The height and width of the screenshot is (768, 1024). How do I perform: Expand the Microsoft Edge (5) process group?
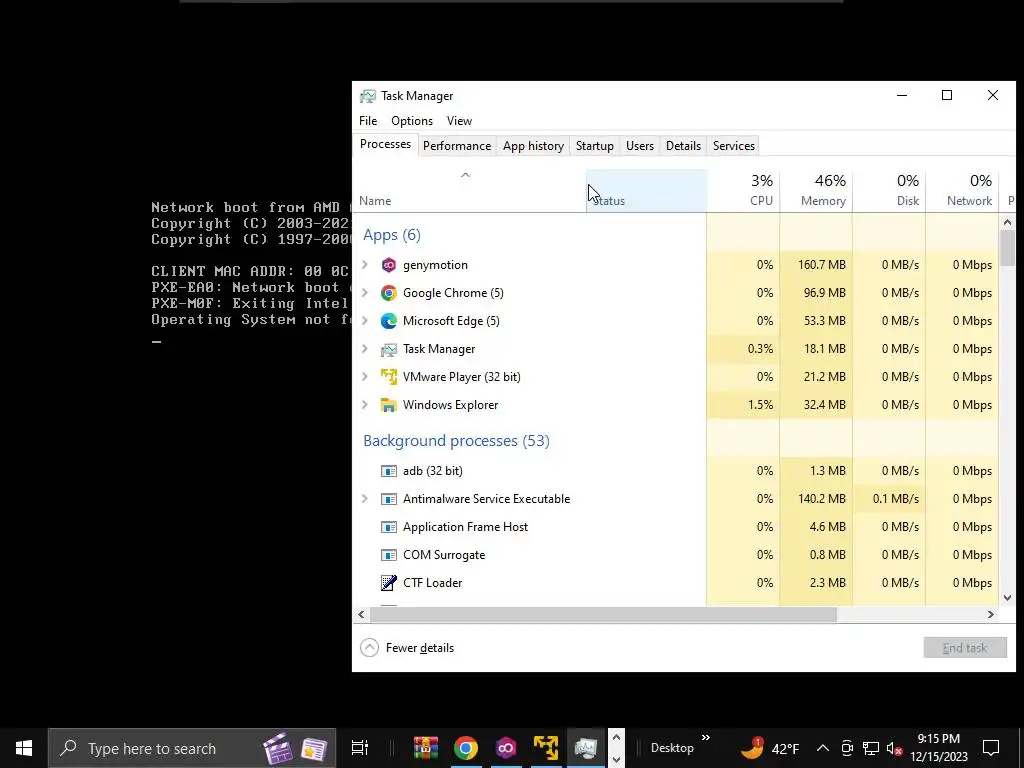tap(365, 321)
